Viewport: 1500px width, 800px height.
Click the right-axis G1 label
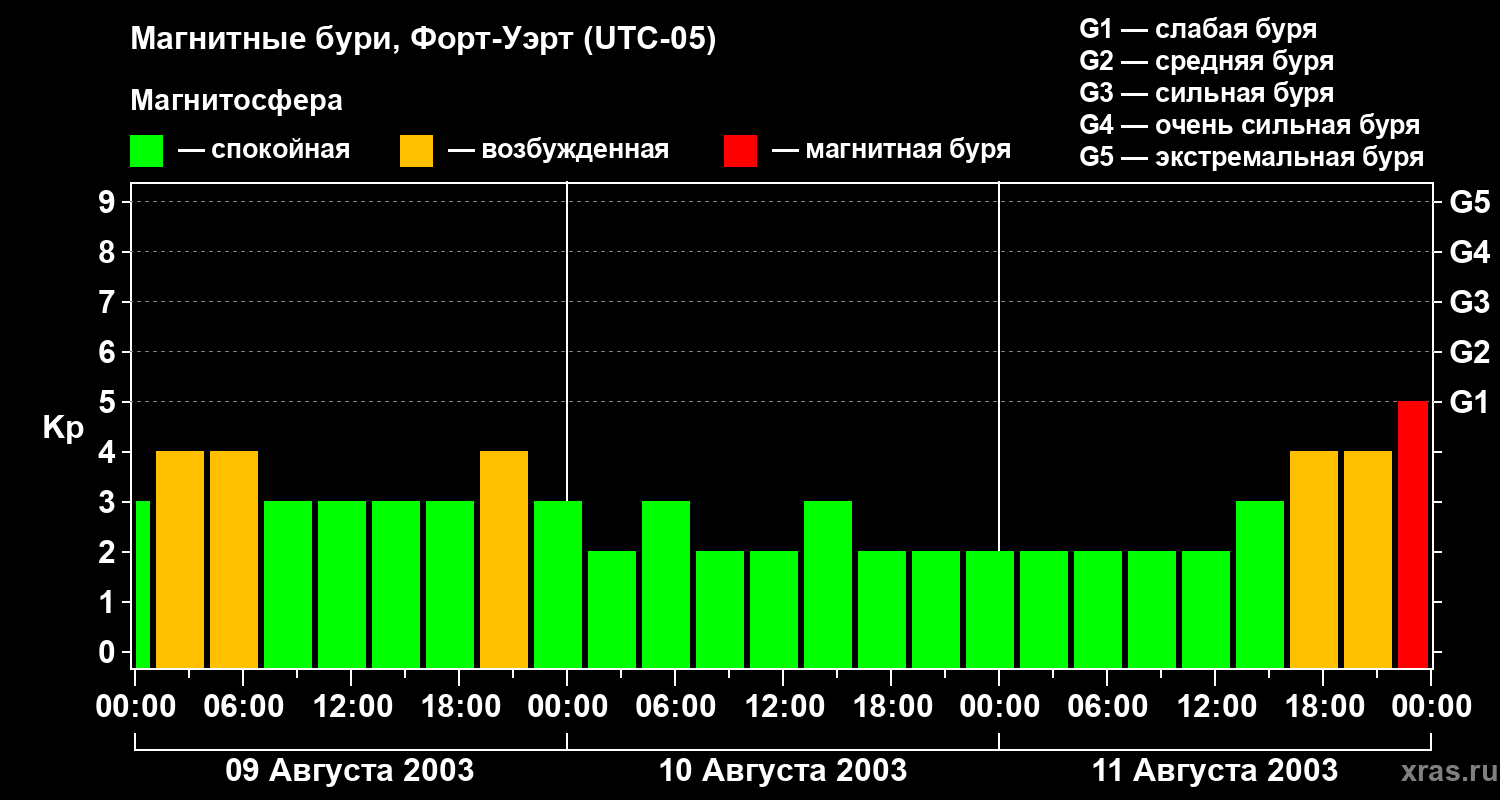[1469, 402]
